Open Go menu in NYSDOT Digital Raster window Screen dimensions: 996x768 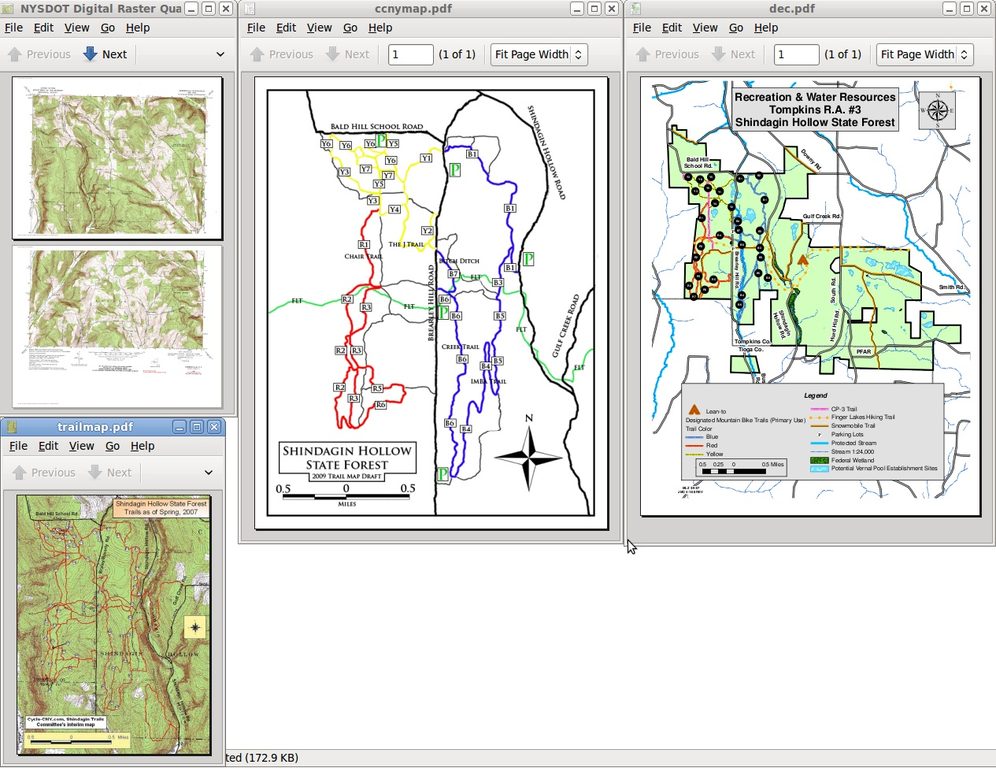pyautogui.click(x=107, y=27)
